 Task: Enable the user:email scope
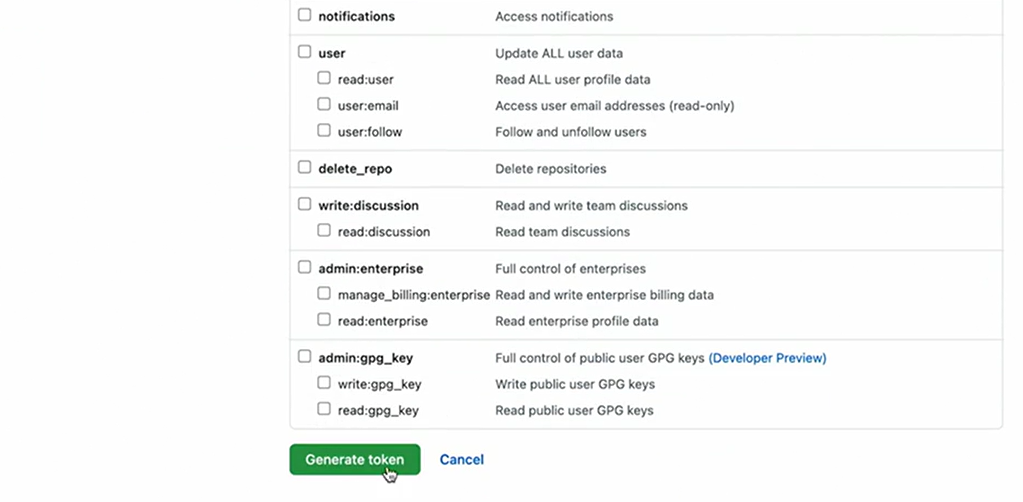point(324,104)
